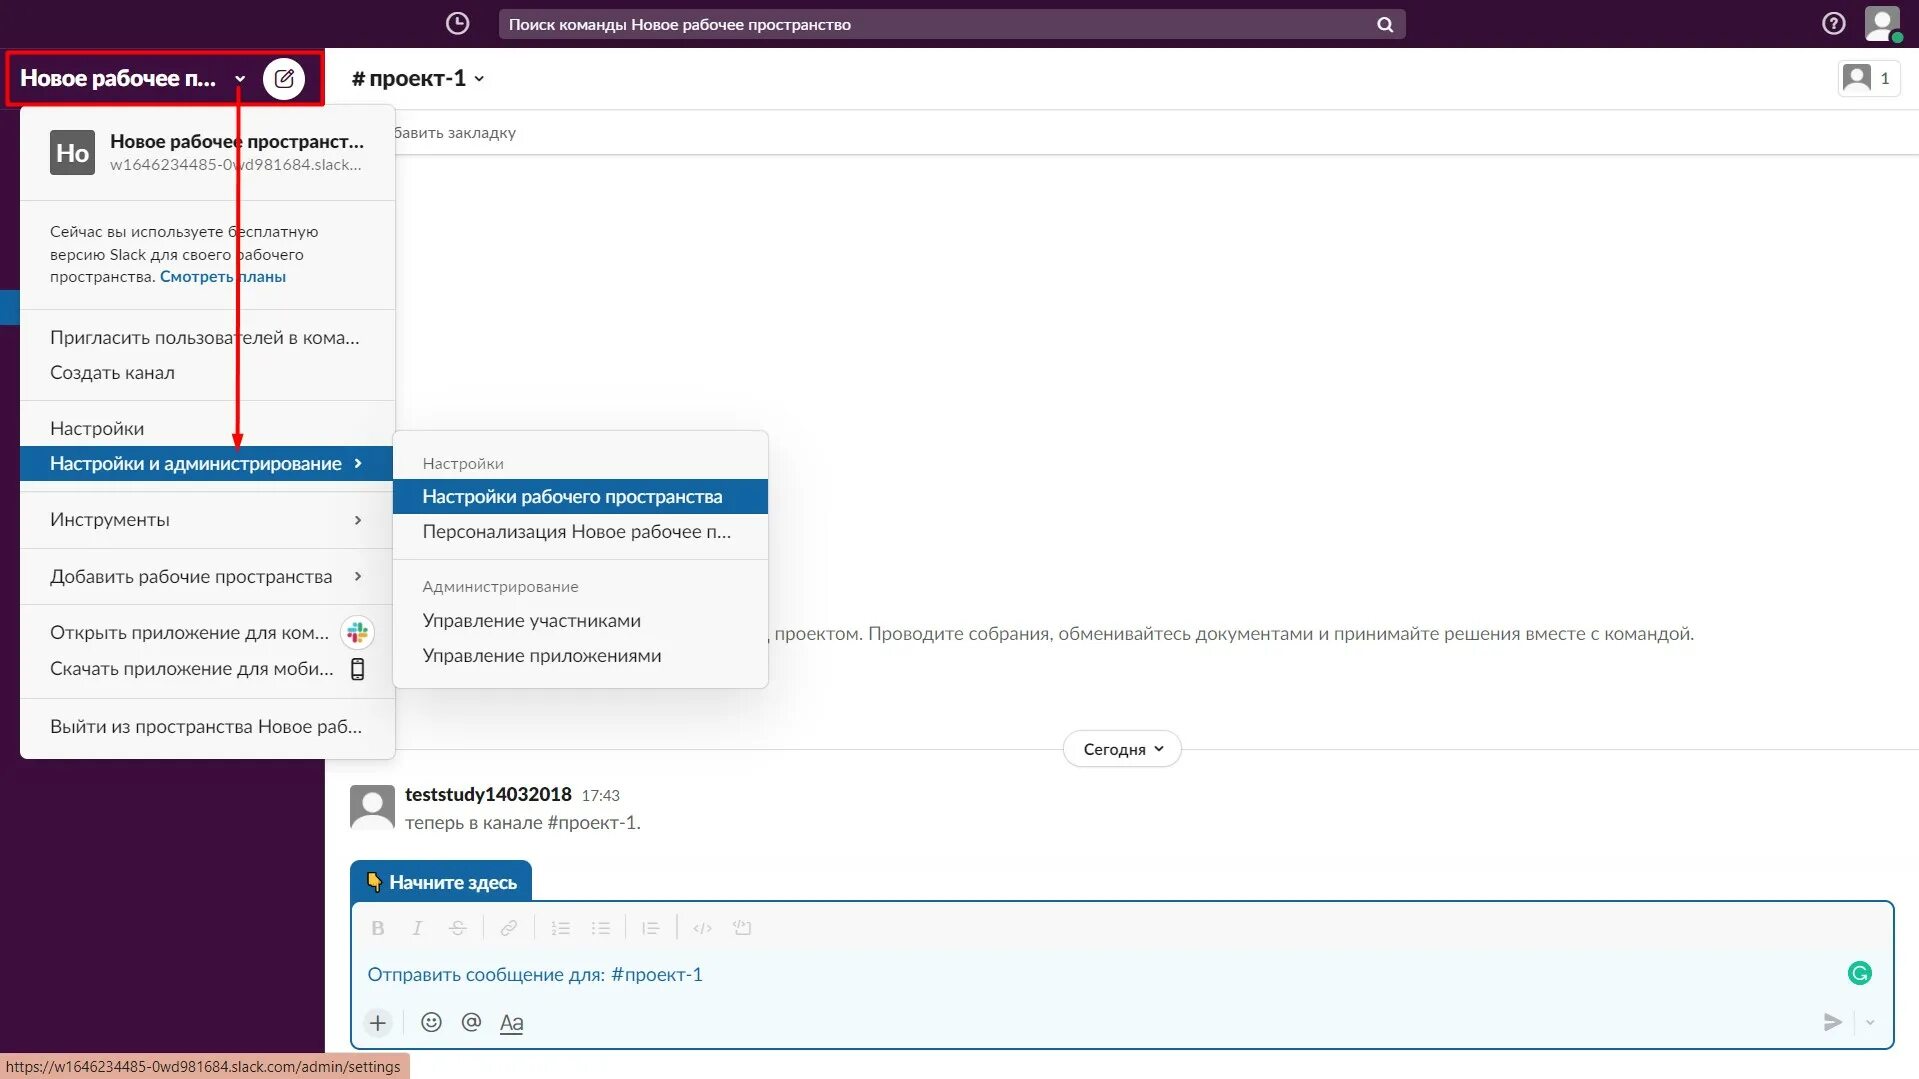Insert a bulleted list
The image size is (1919, 1079).
click(600, 928)
